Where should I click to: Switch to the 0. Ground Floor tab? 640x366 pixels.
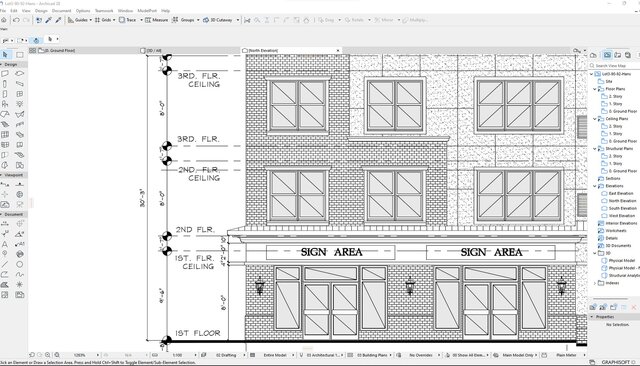click(x=57, y=51)
